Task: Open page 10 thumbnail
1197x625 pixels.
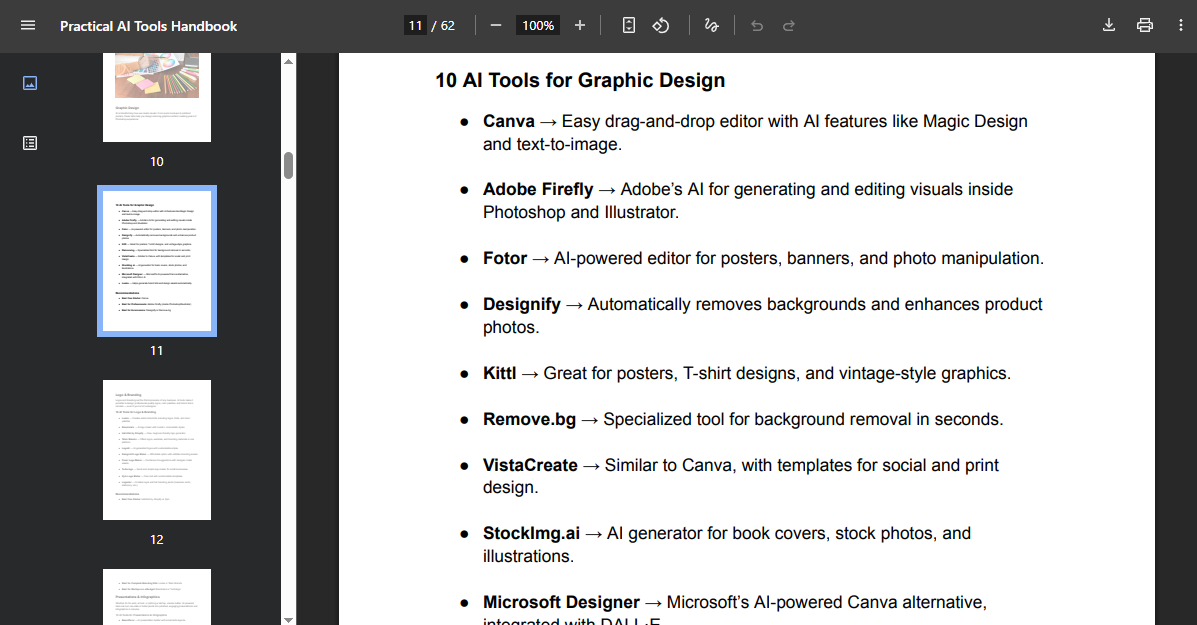Action: (x=156, y=97)
